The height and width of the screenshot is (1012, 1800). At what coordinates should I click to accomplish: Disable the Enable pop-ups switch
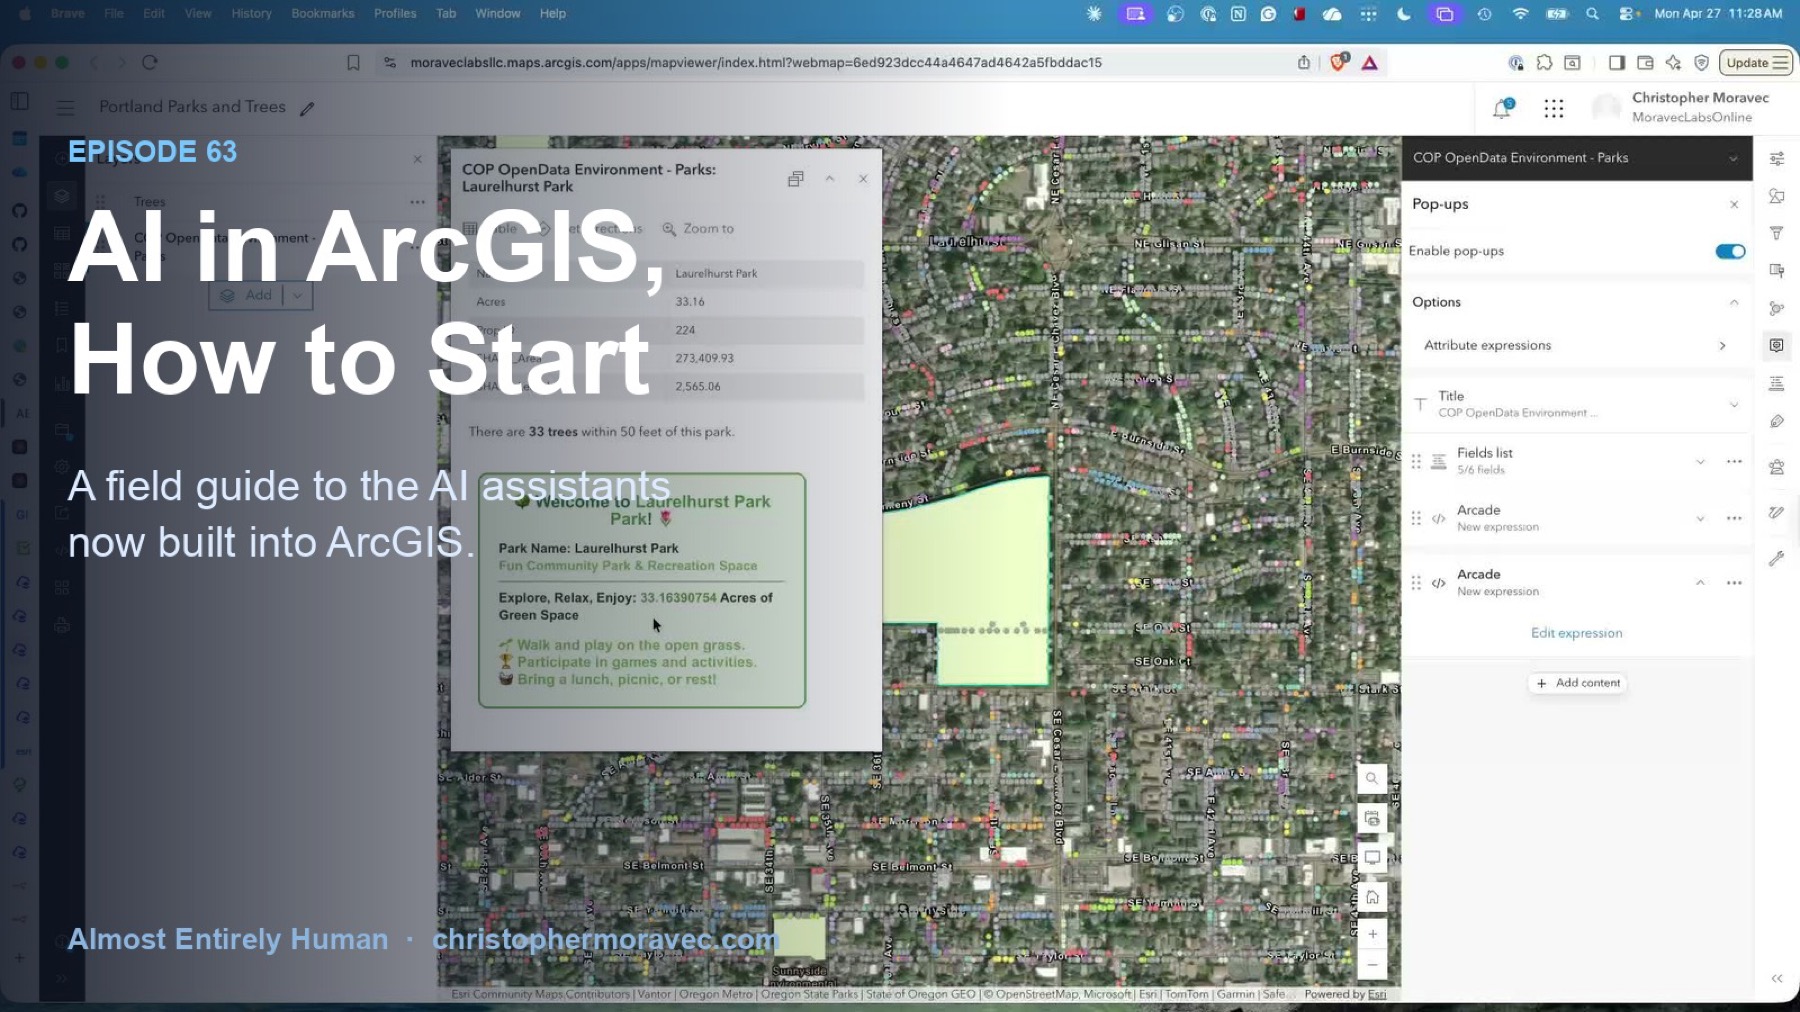tap(1730, 251)
